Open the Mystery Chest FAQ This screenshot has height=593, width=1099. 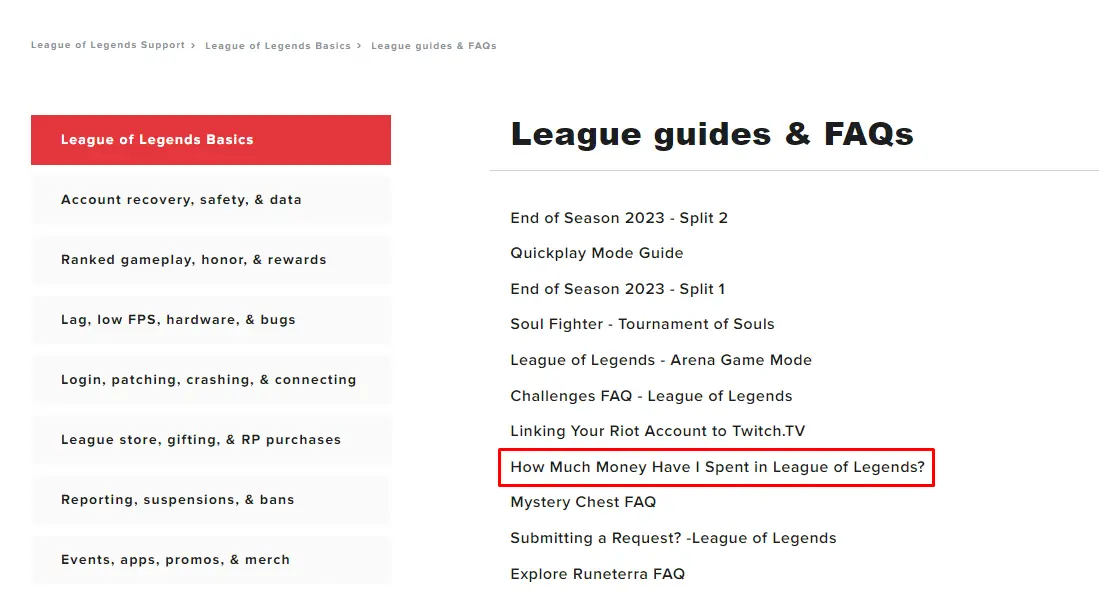[583, 502]
